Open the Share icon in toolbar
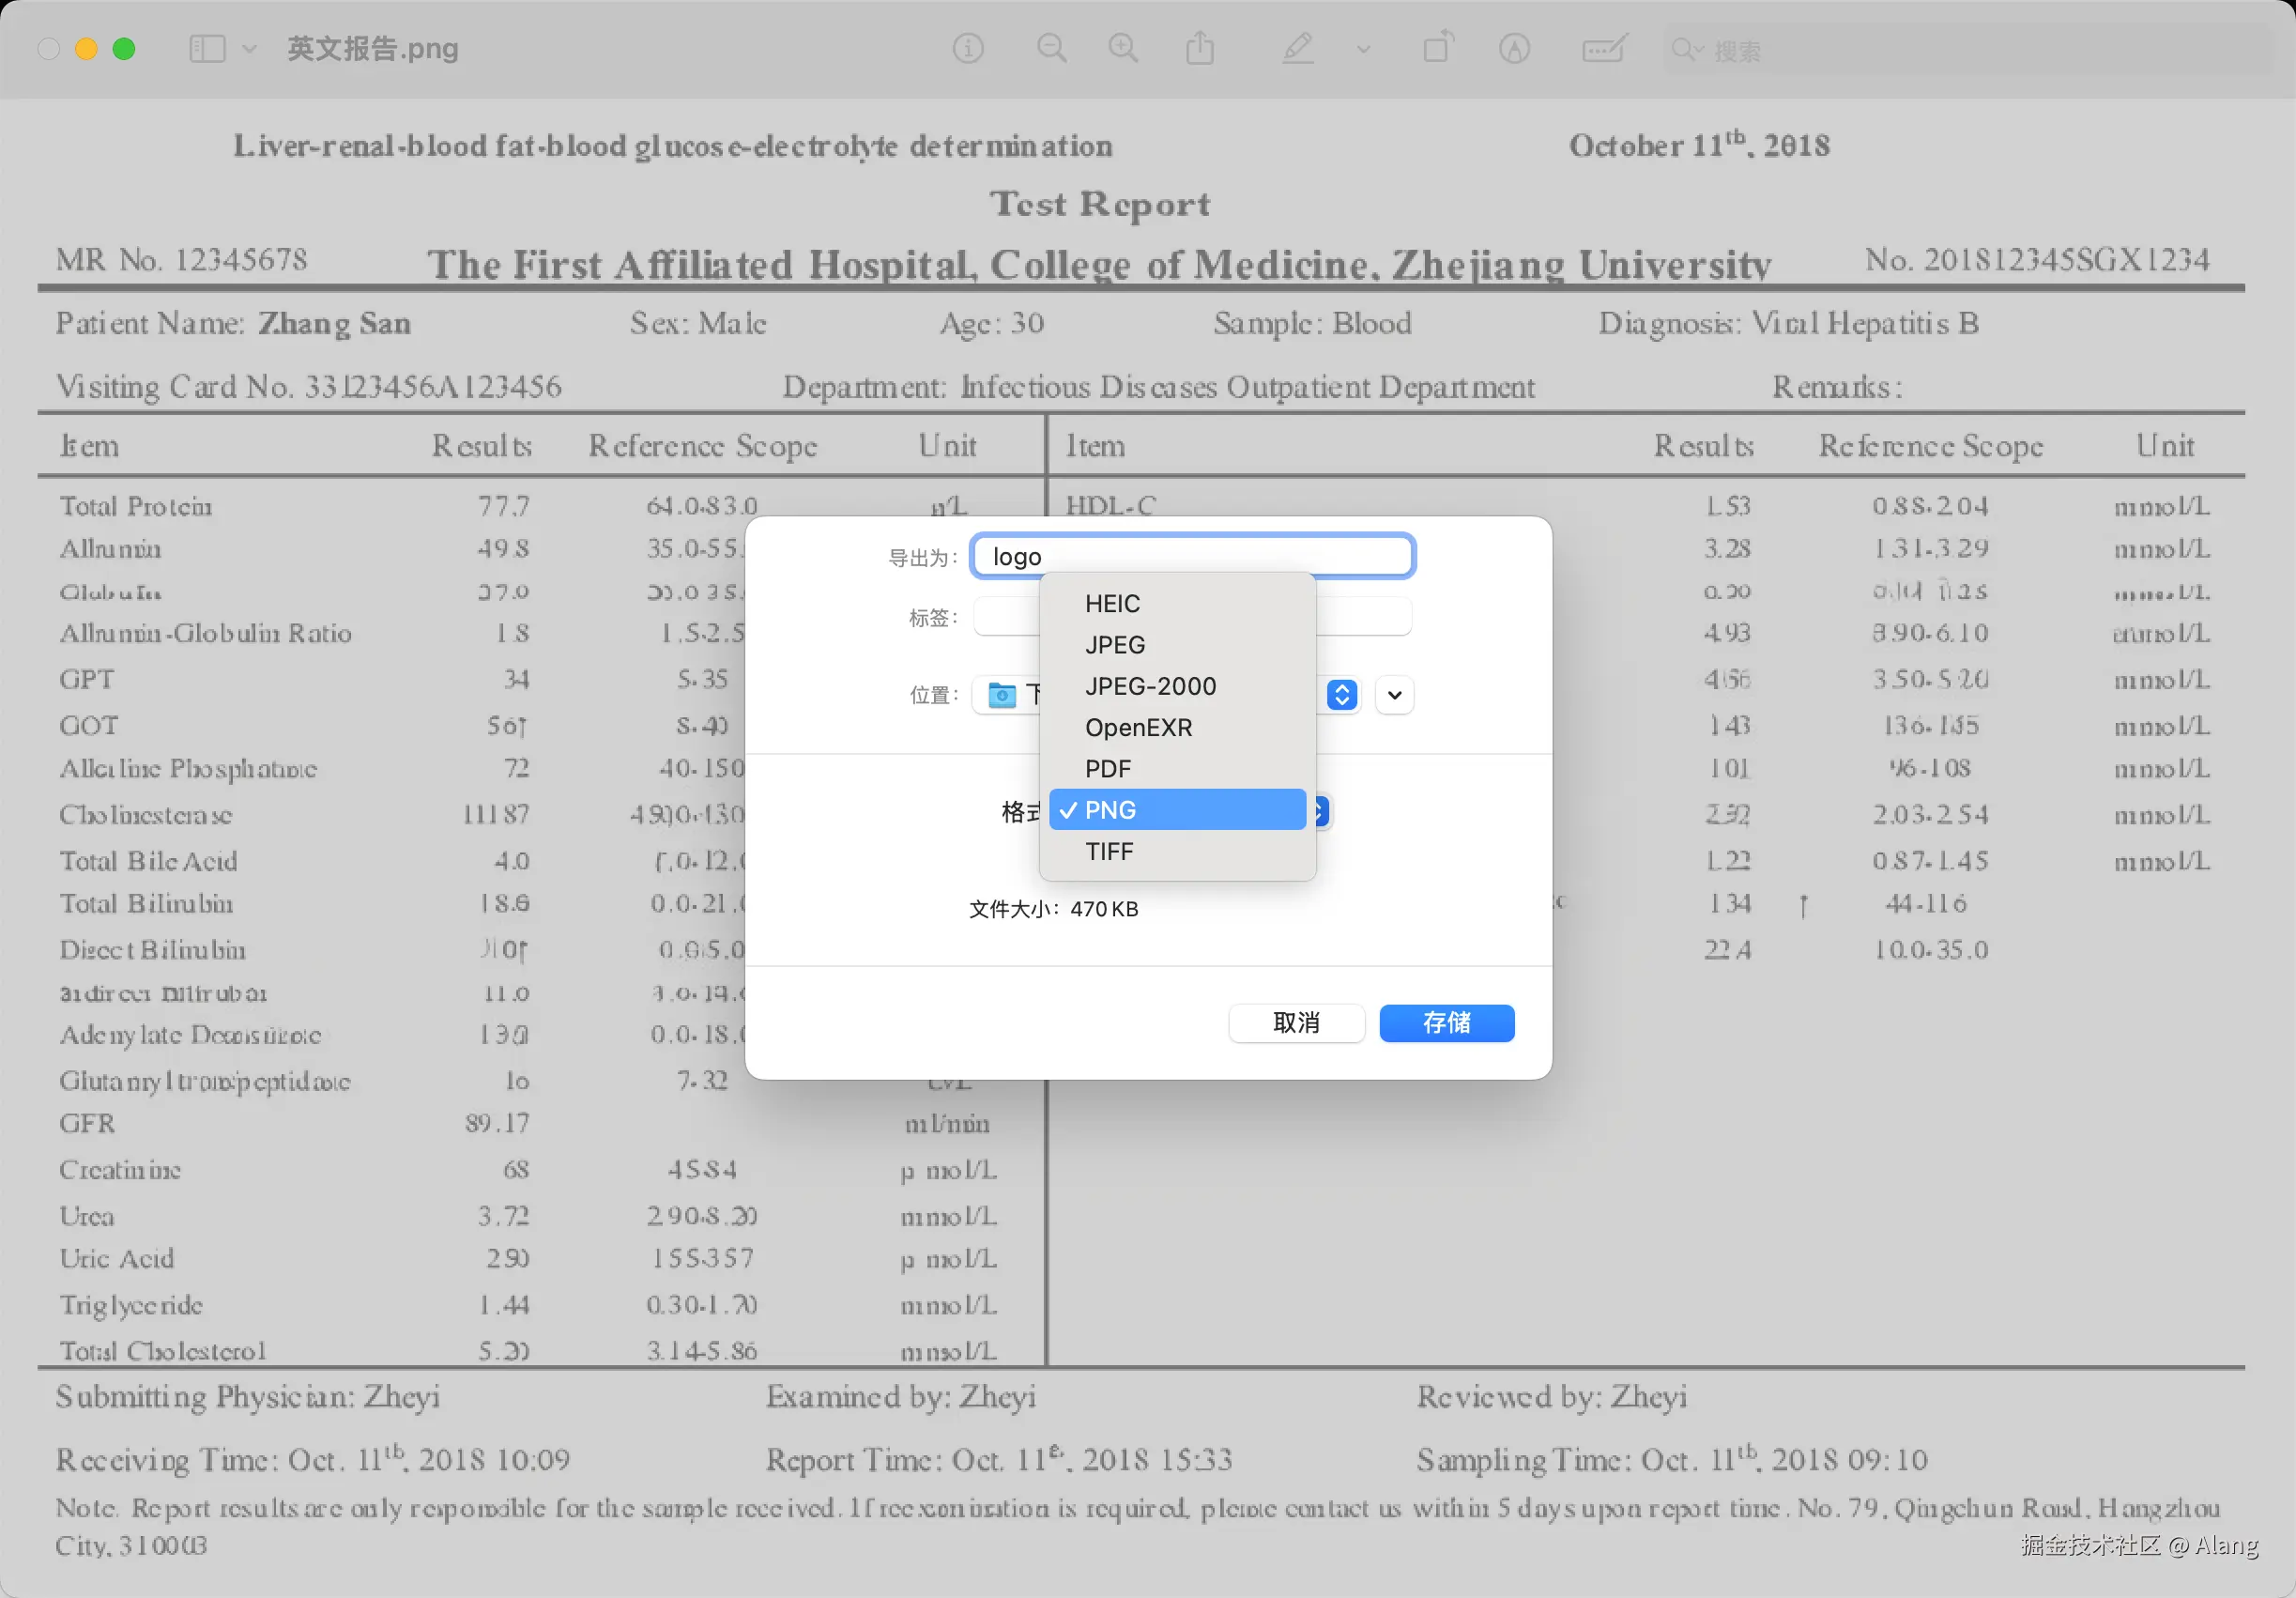This screenshot has height=1598, width=2296. pyautogui.click(x=1199, y=48)
